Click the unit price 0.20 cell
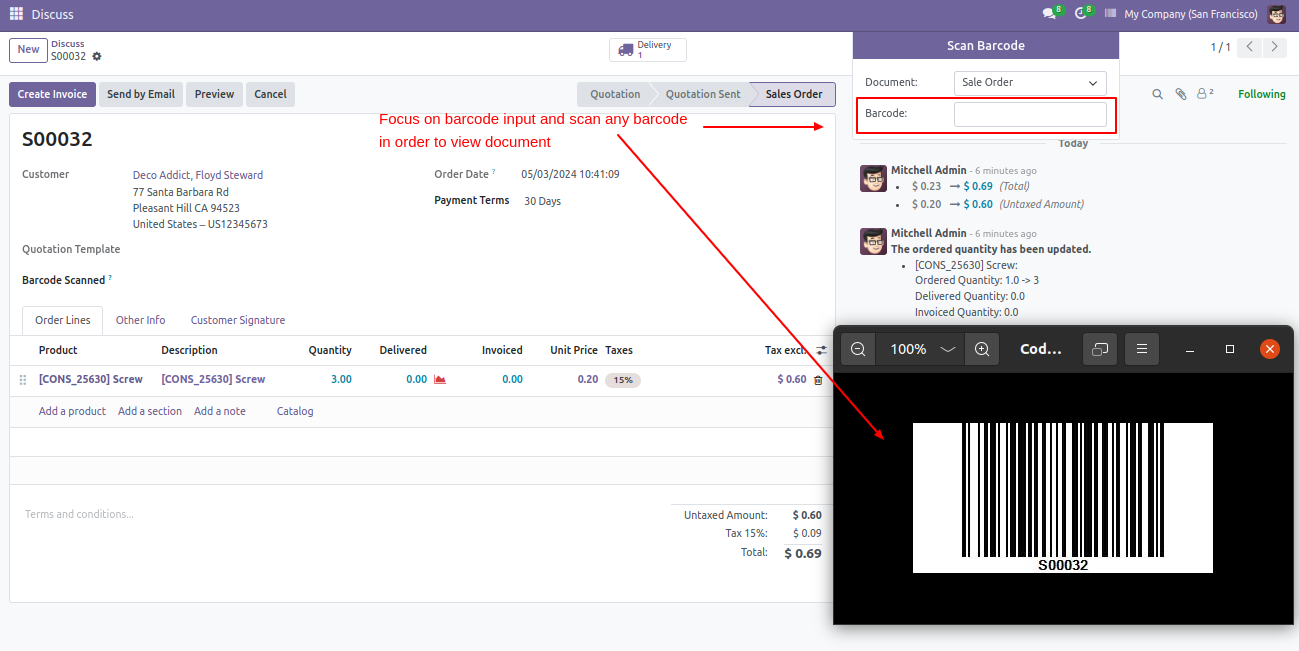Image resolution: width=1299 pixels, height=651 pixels. [587, 380]
